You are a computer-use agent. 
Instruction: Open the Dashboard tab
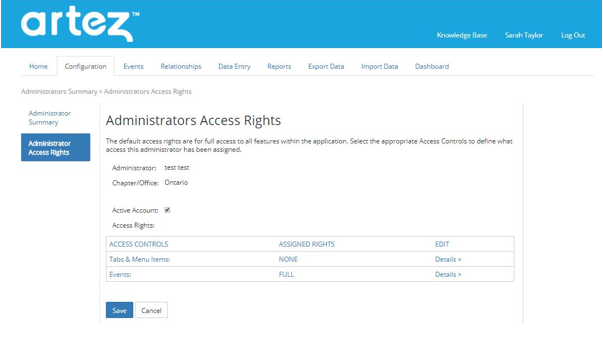coord(432,66)
